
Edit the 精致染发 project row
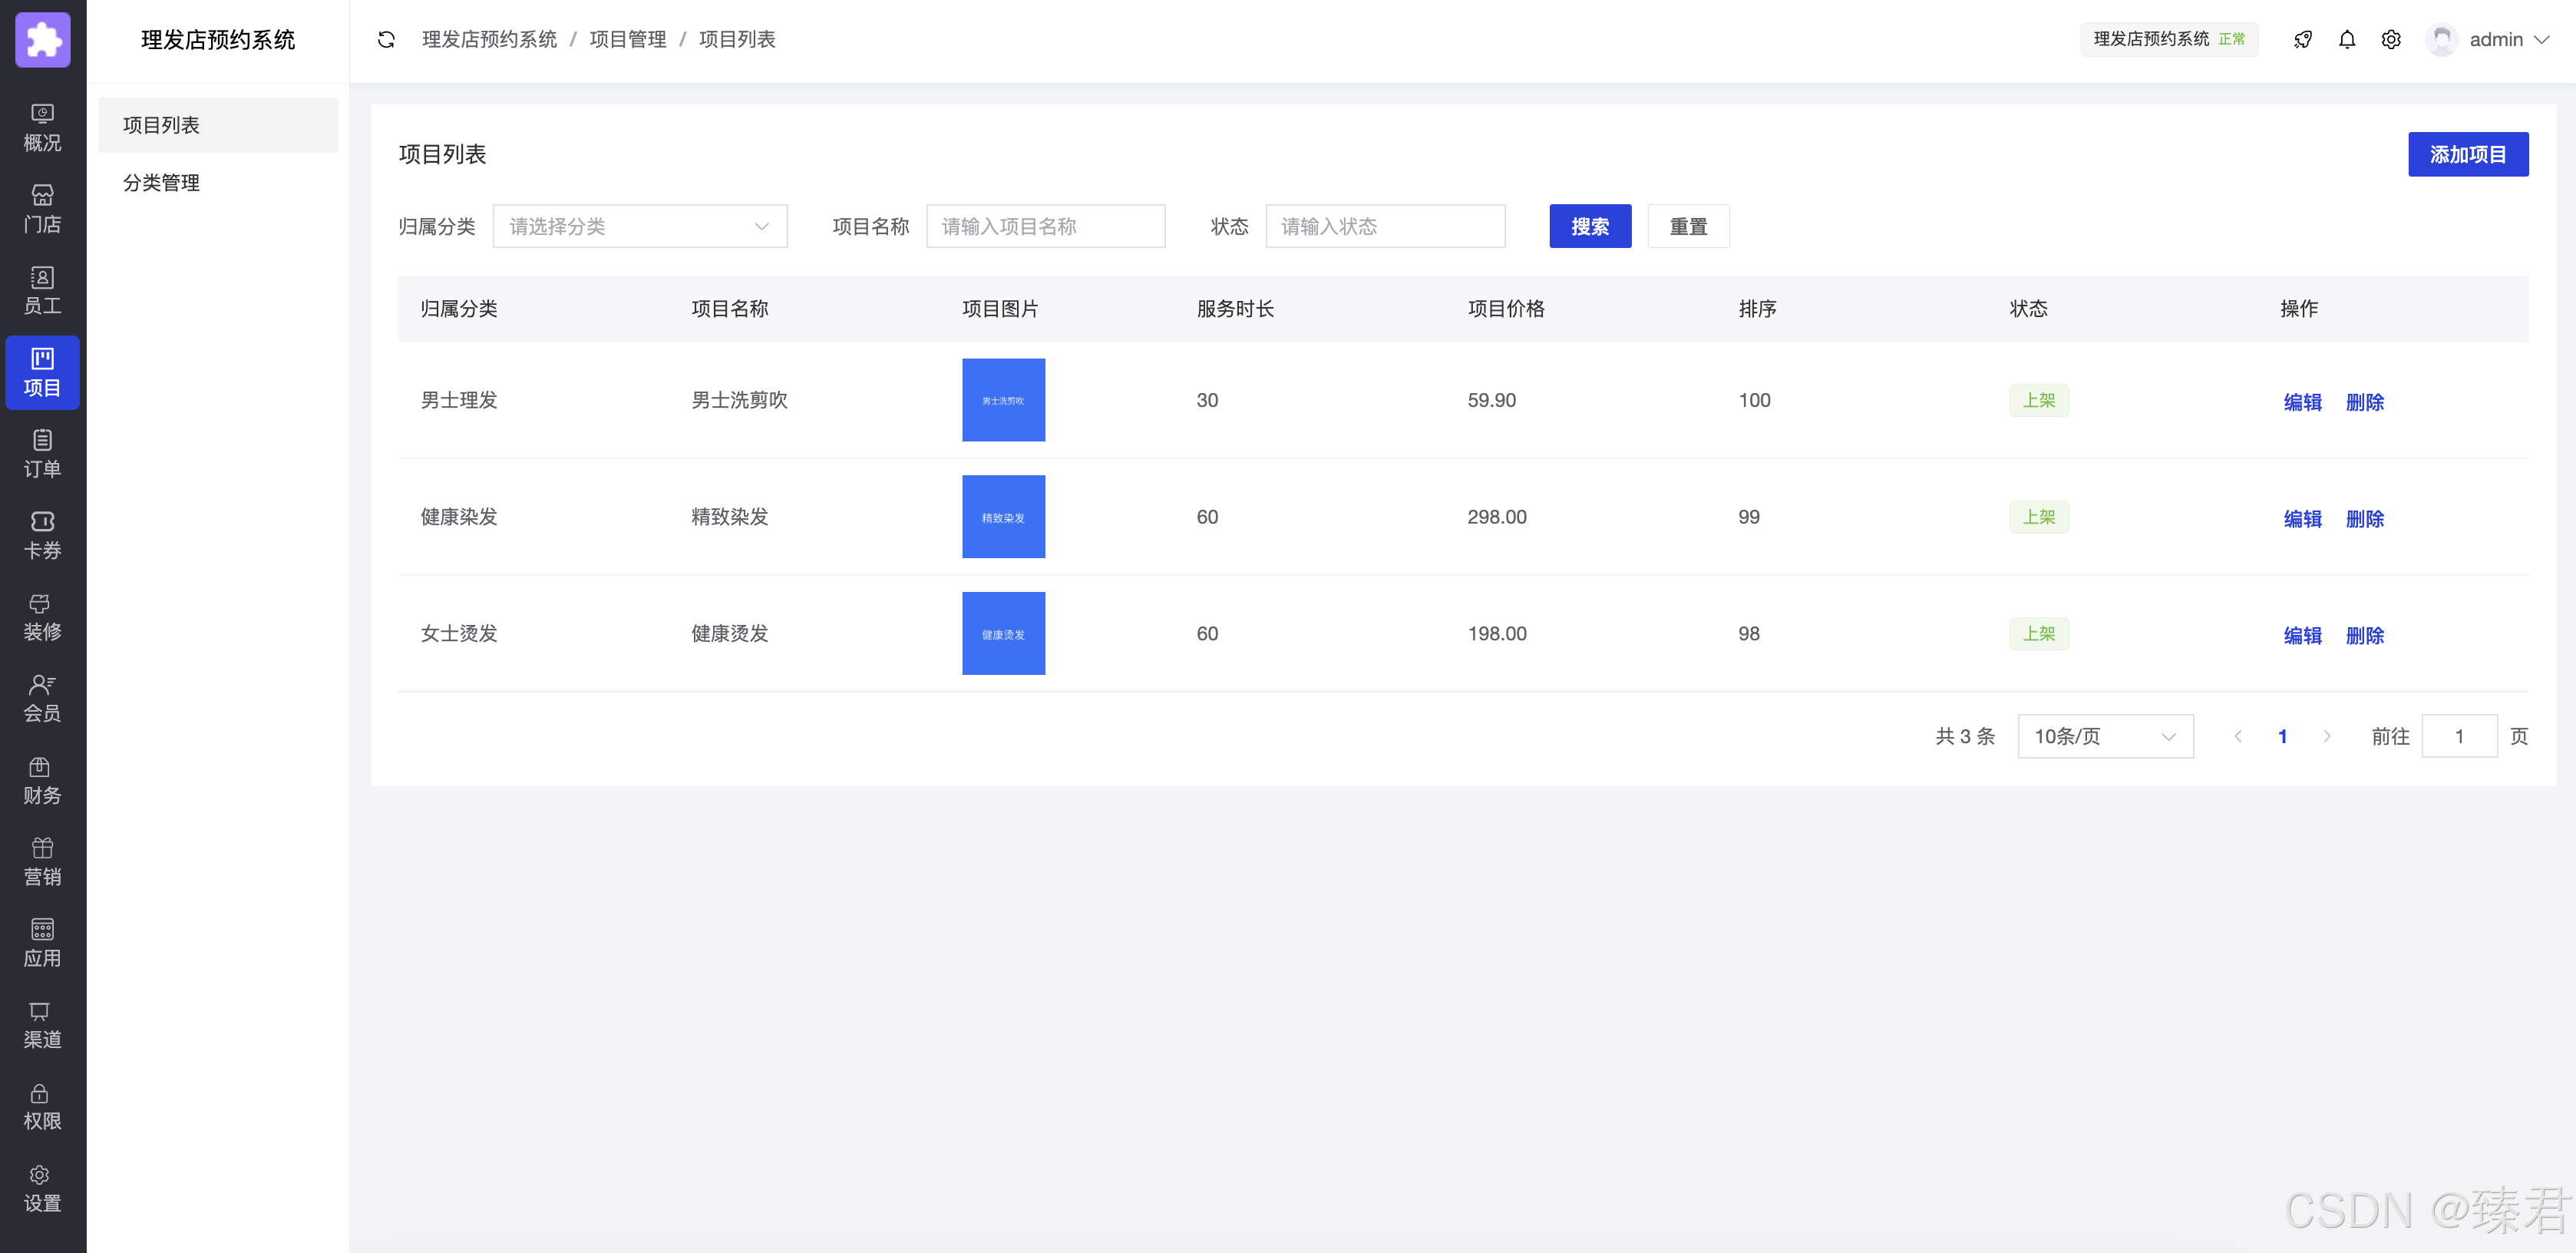2303,519
